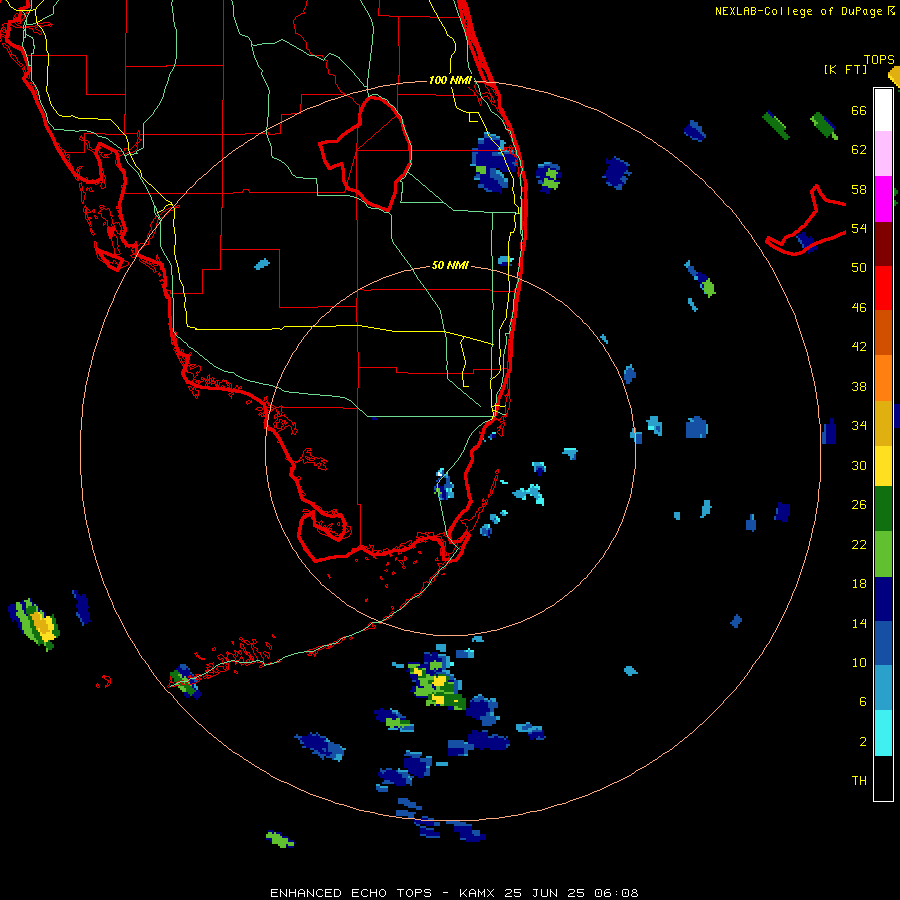This screenshot has height=900, width=900.
Task: Click legend value "2"
Action: pos(863,742)
